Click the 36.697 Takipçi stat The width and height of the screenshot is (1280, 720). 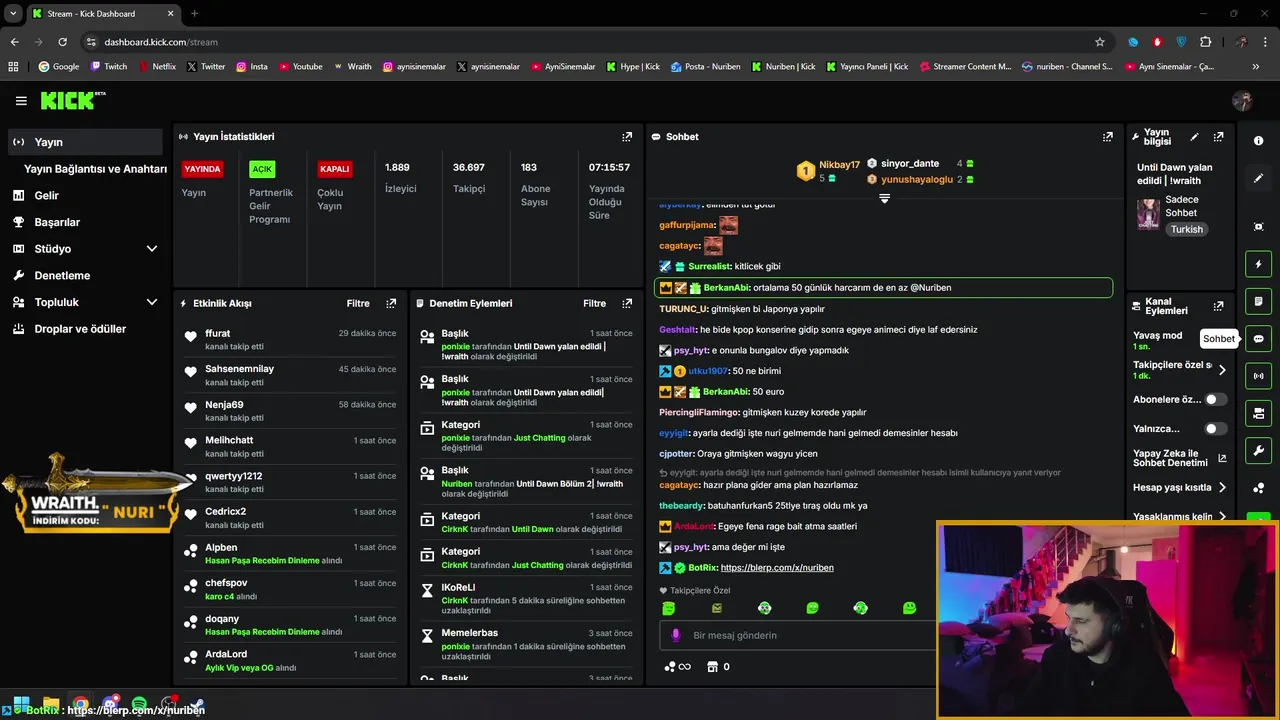coord(469,177)
